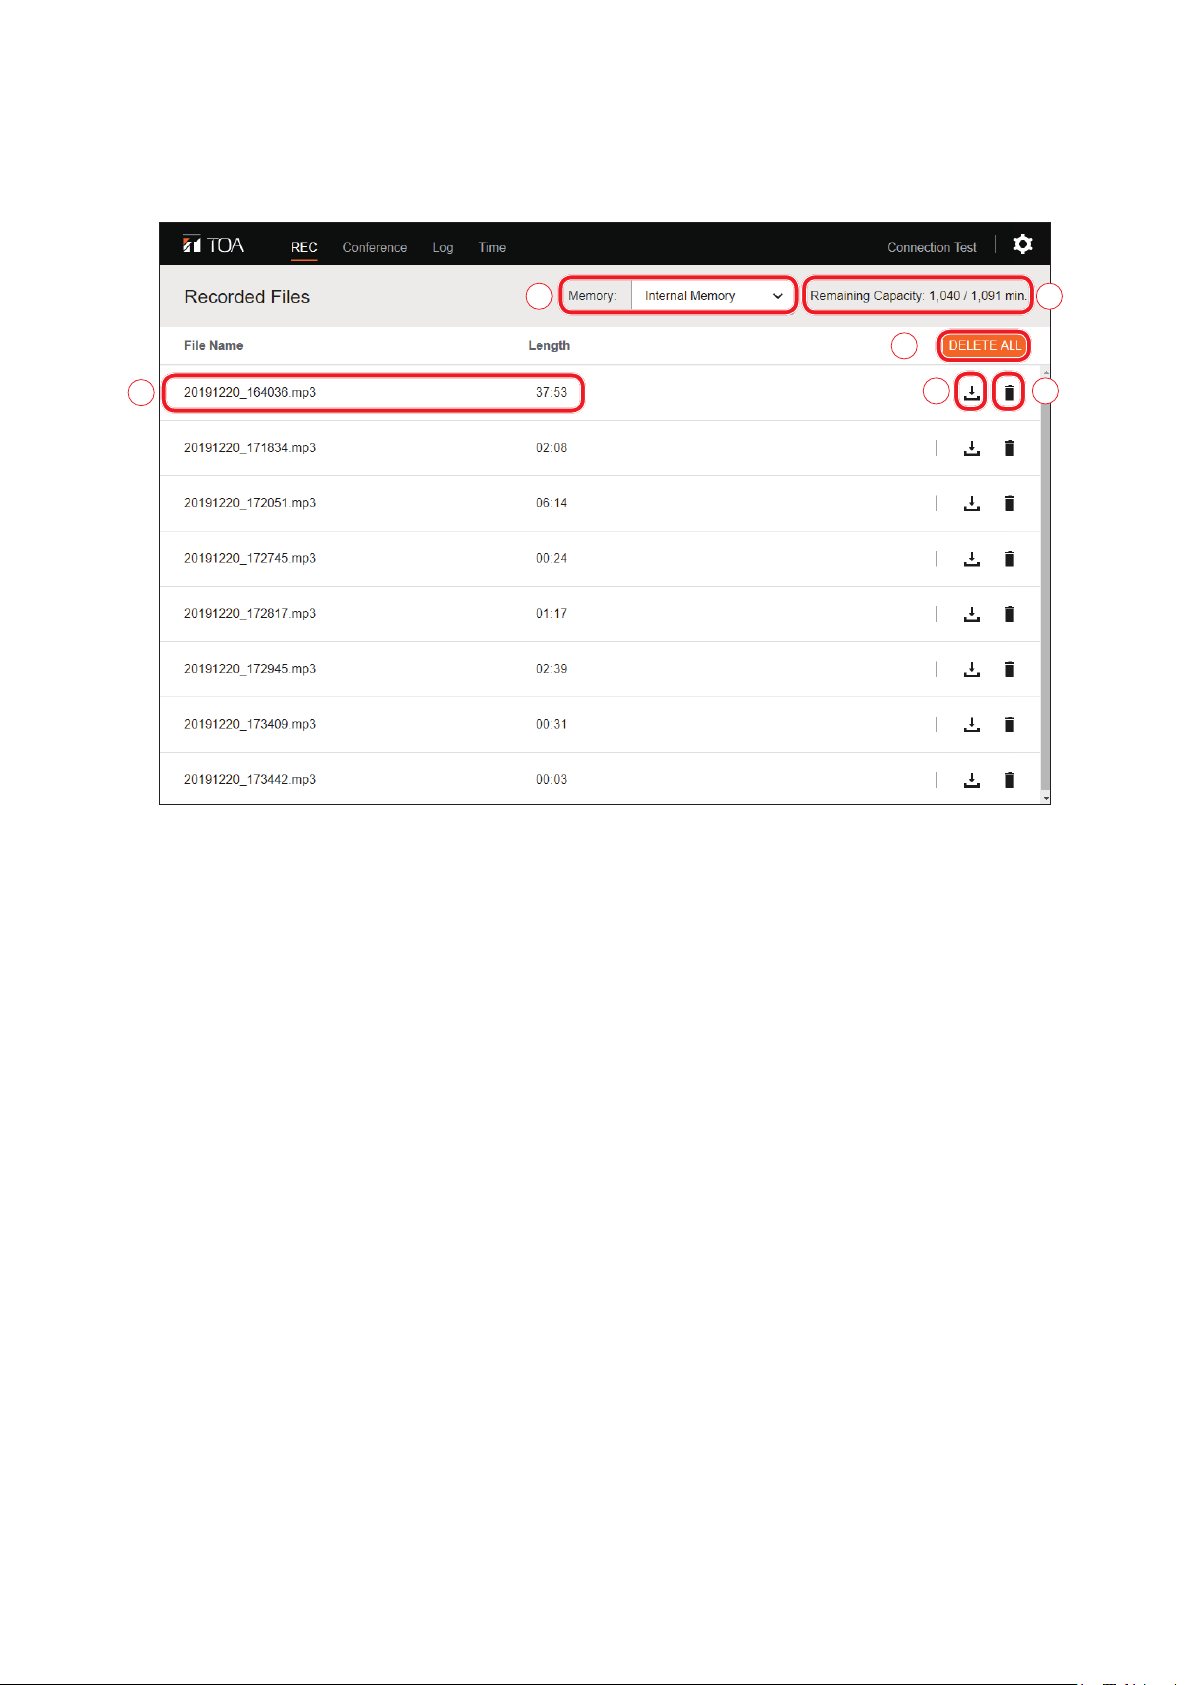The image size is (1192, 1685).
Task: Download 20191220_172945.mp3 file
Action: 971,669
